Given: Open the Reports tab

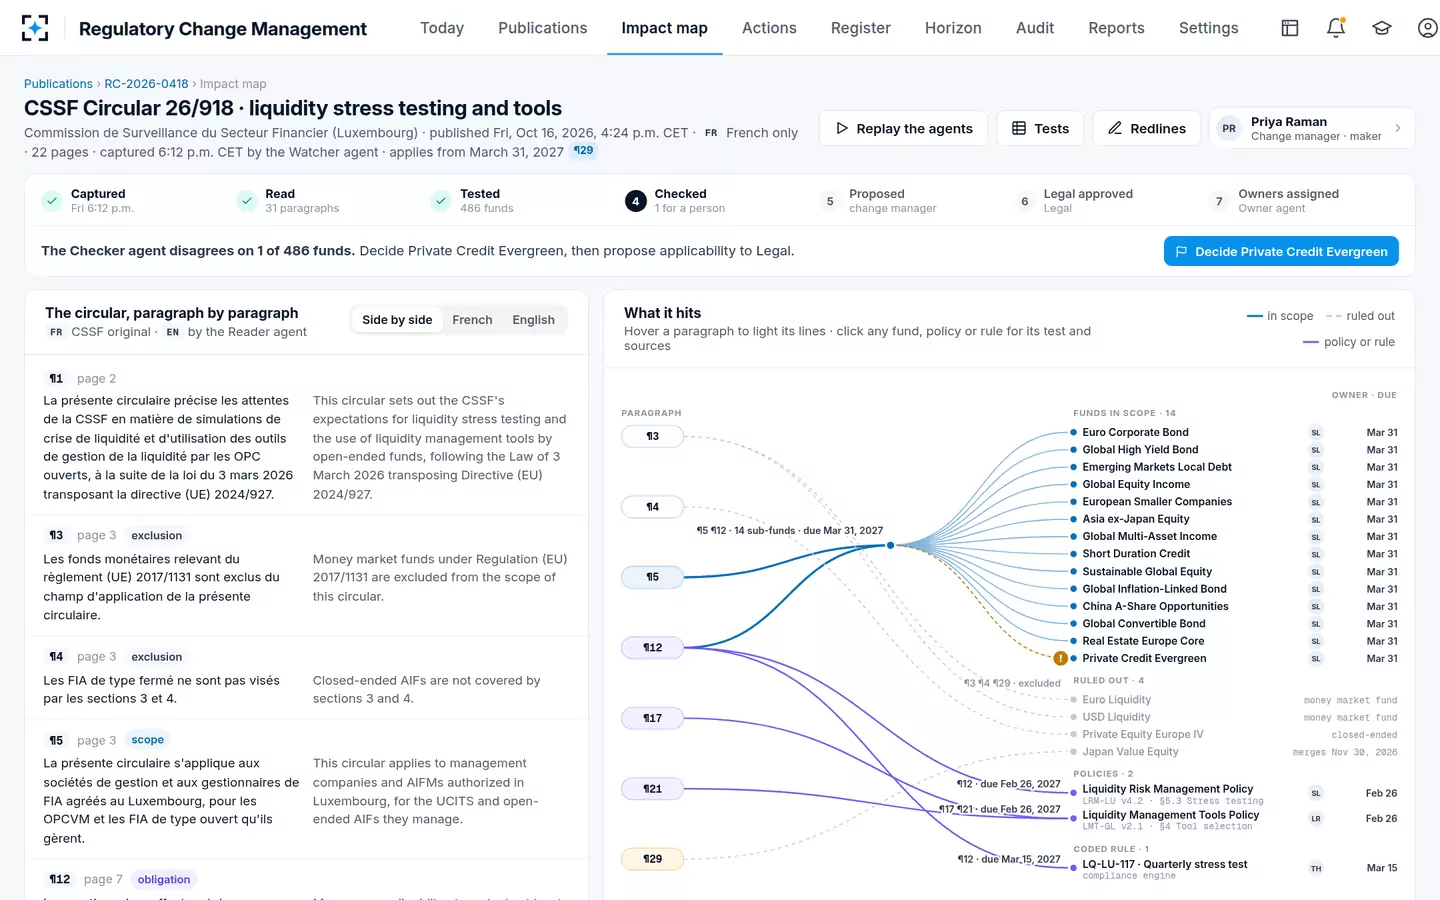Looking at the screenshot, I should 1116,28.
